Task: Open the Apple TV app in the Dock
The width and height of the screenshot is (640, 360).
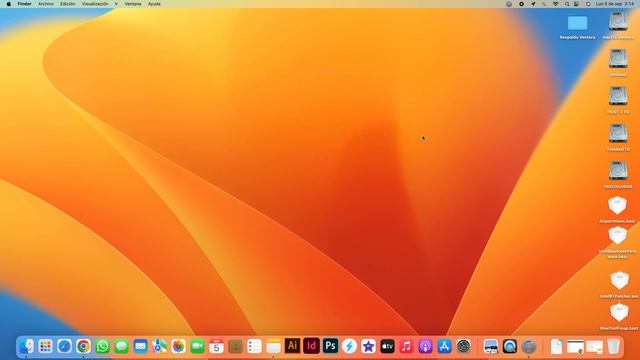Action: [387, 346]
